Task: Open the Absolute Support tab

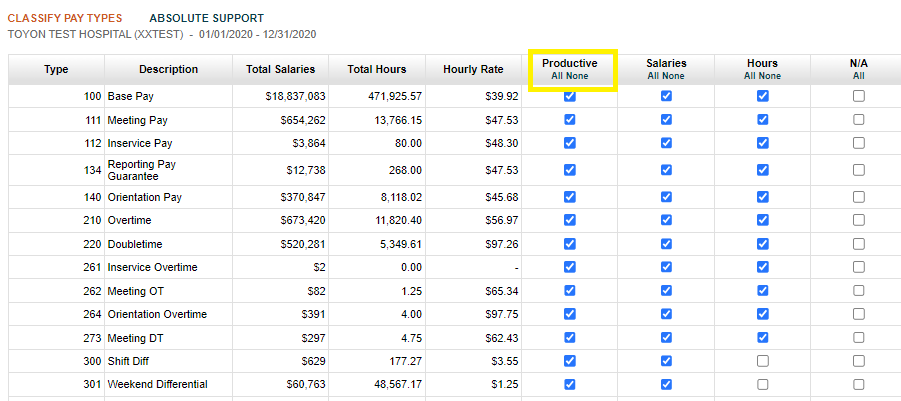Action: click(207, 18)
